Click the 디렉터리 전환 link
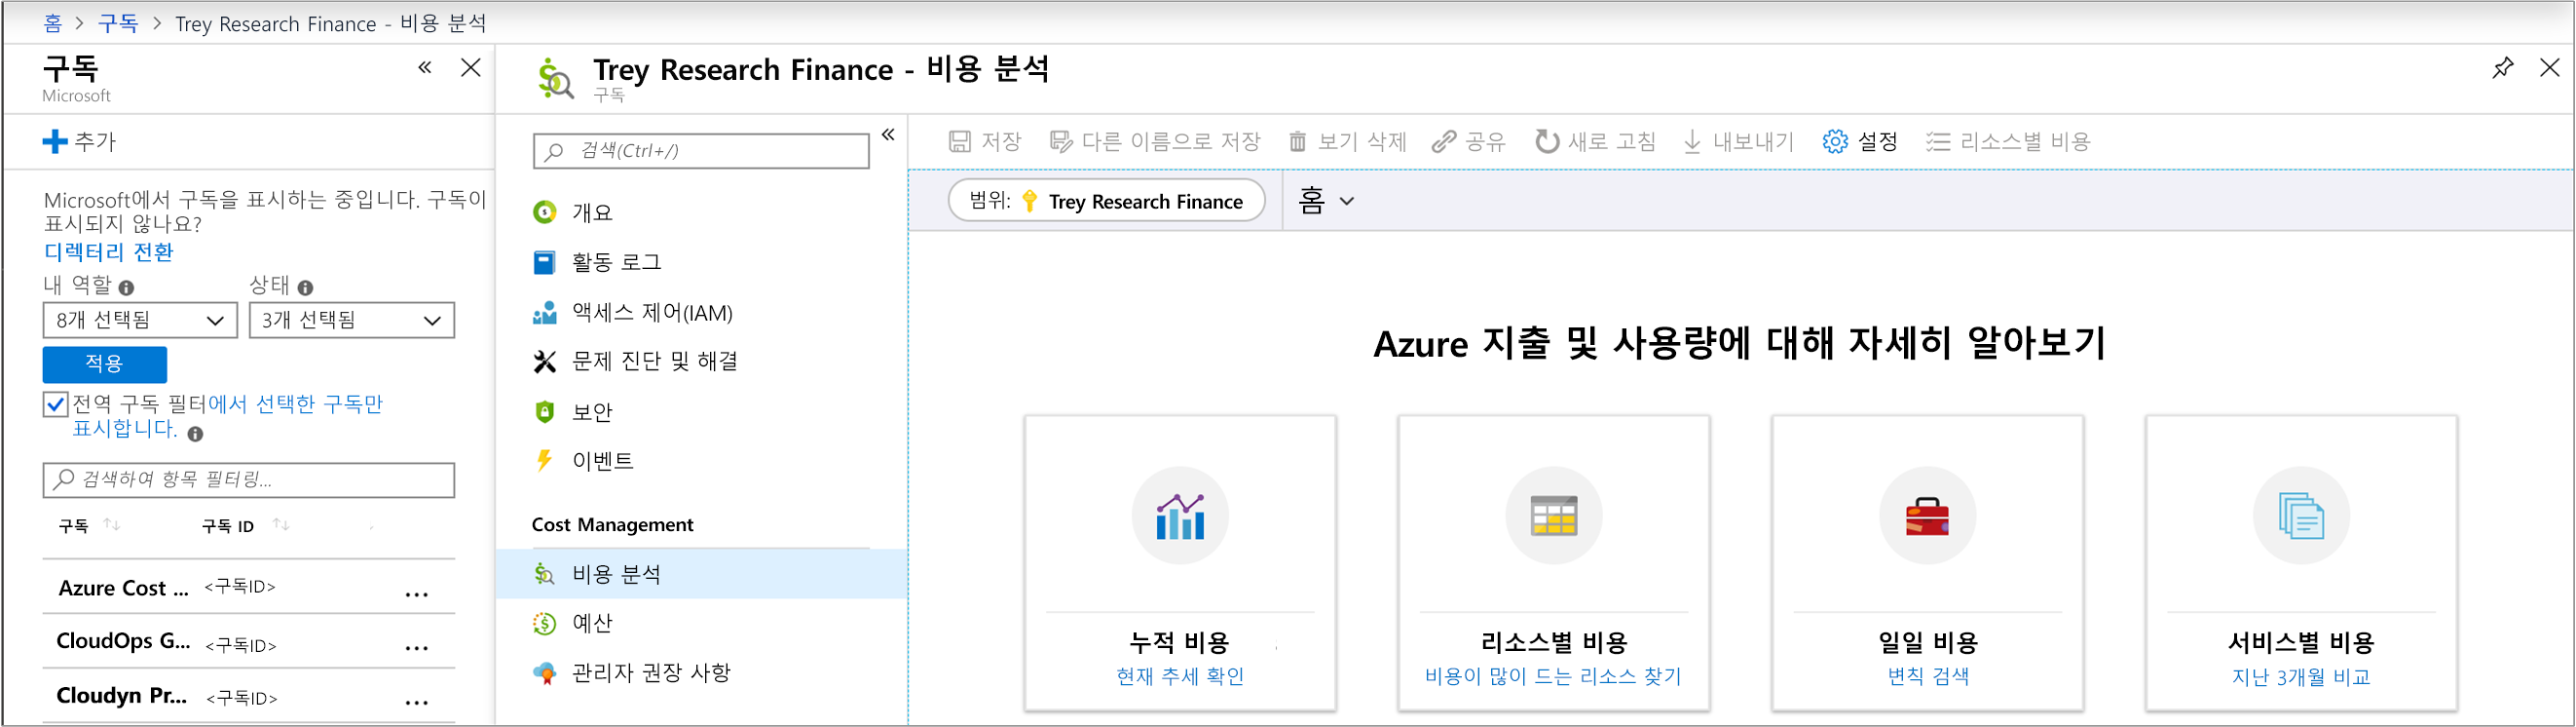The width and height of the screenshot is (2576, 727). pos(108,252)
